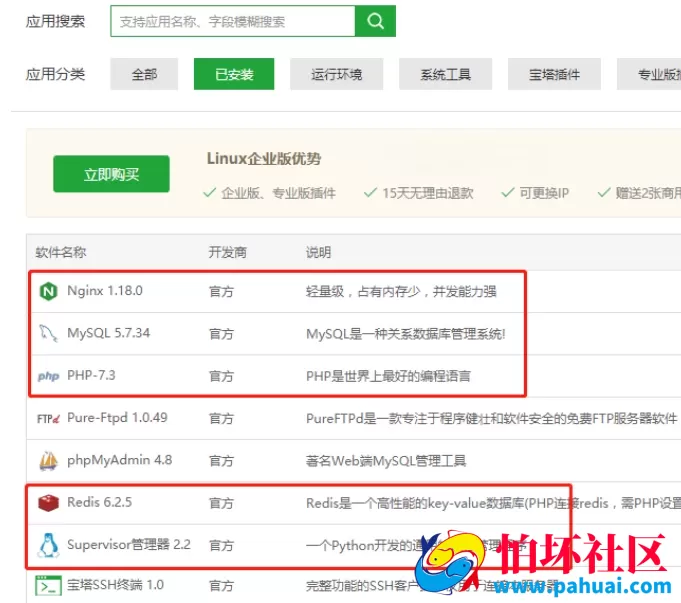
Task: Open the phpMyAdmin 4.8 entry
Action: [x=119, y=460]
